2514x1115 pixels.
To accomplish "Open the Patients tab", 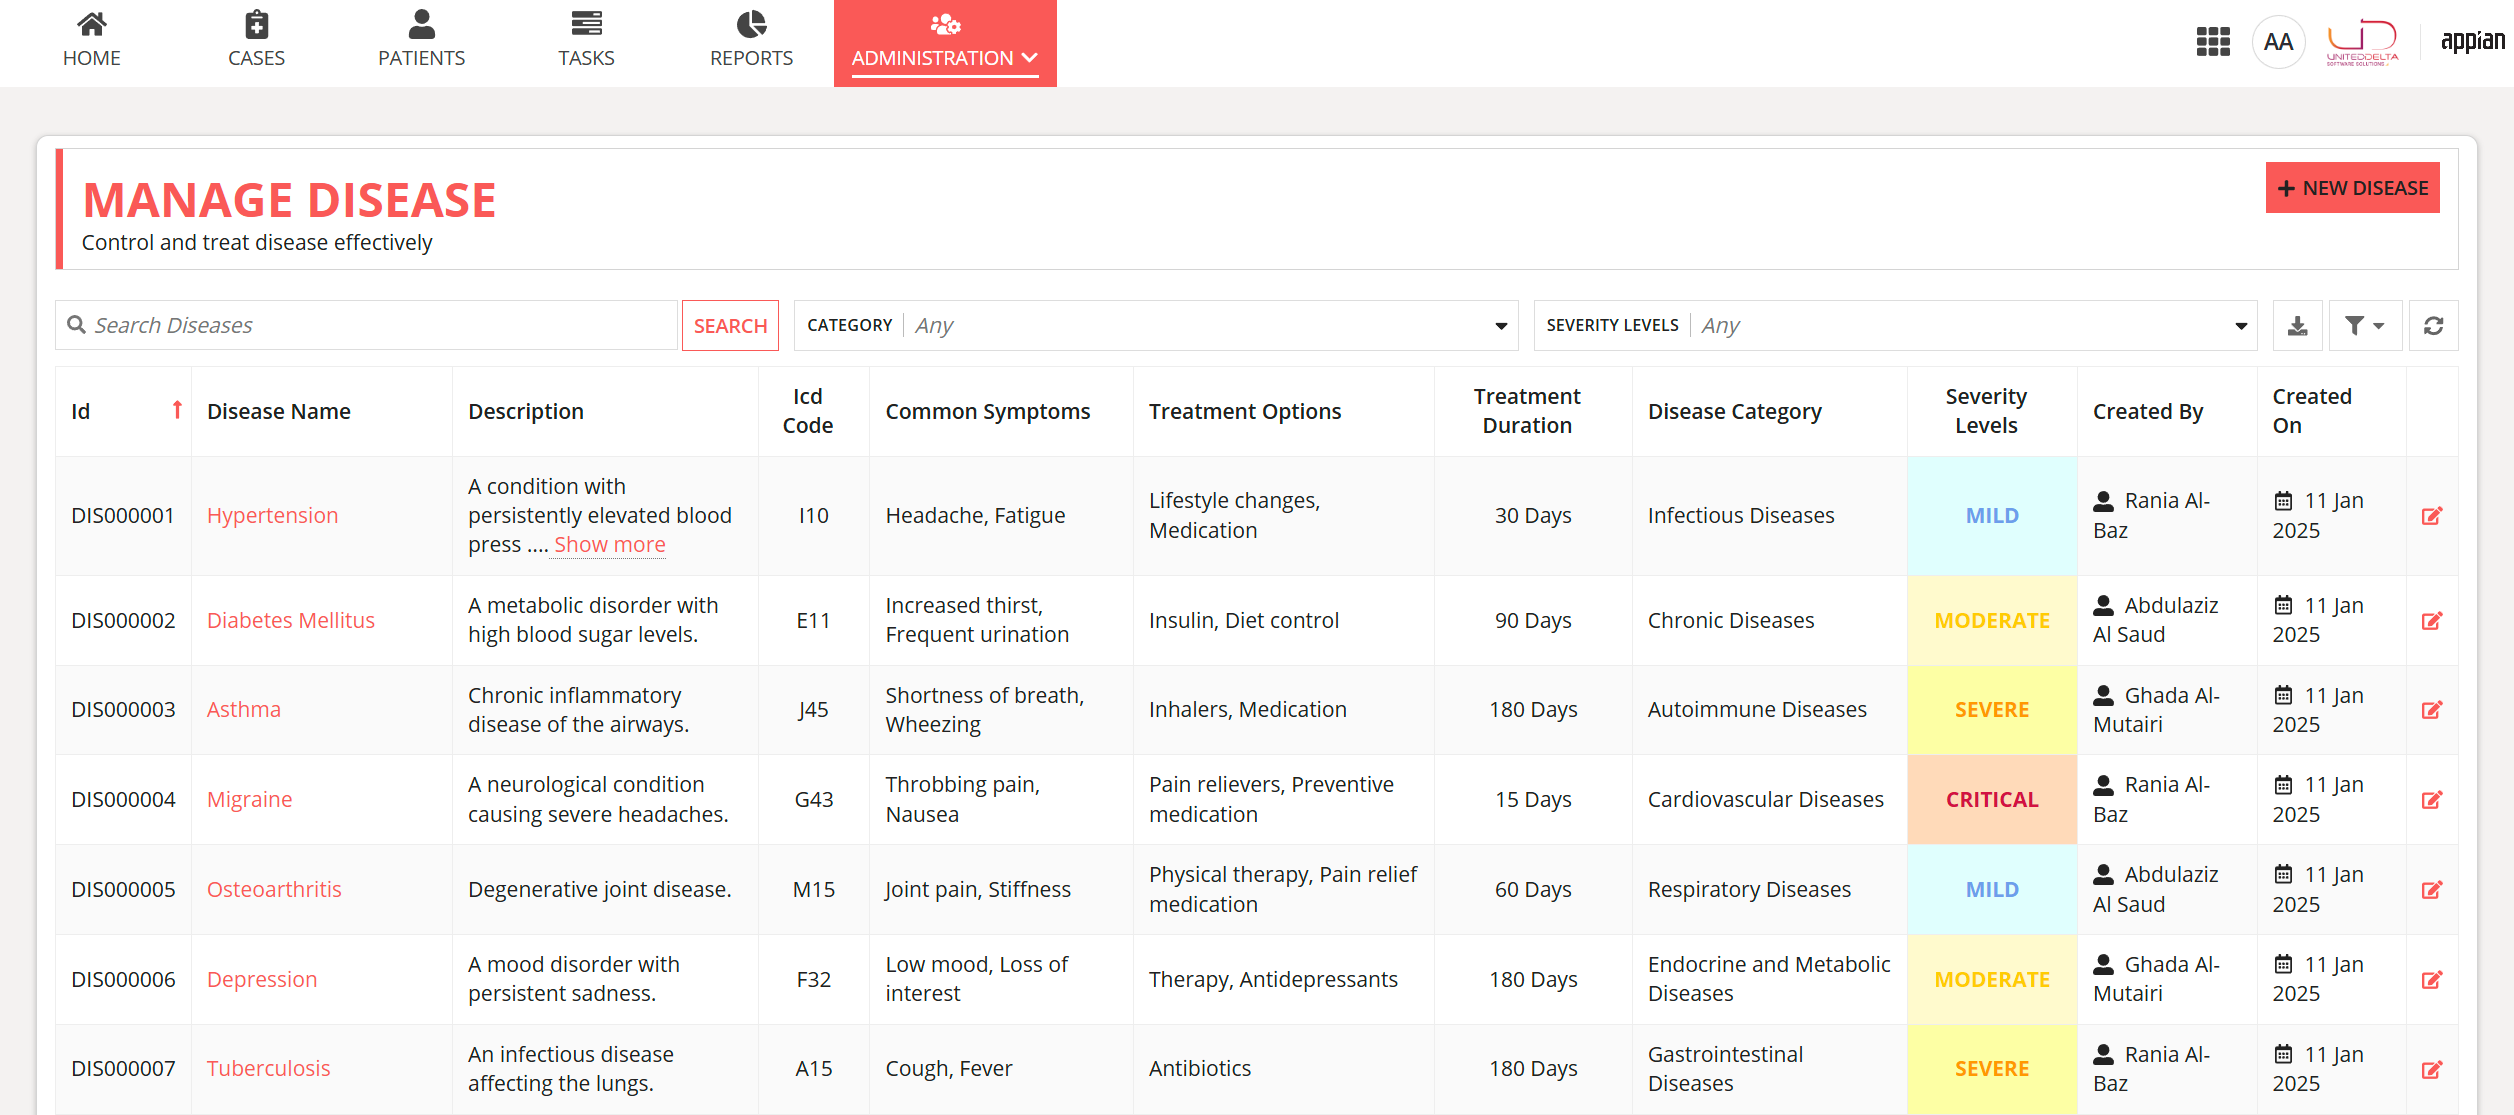I will tap(422, 42).
